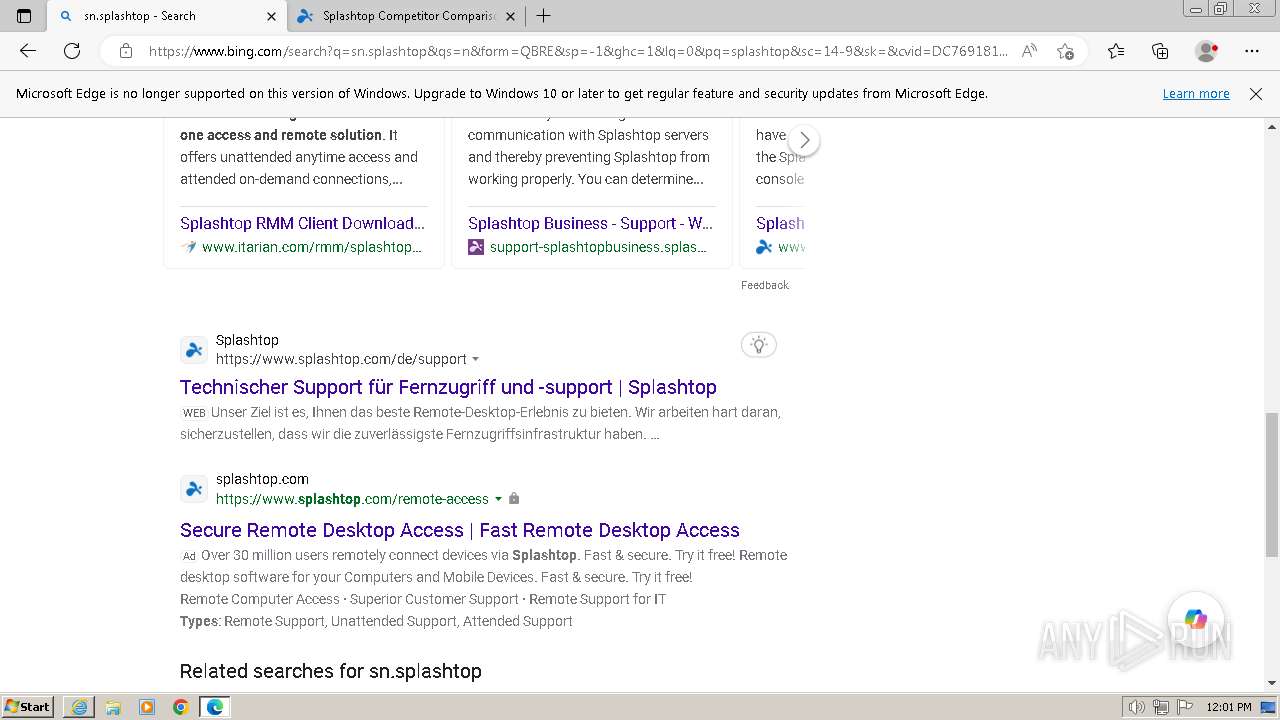
Task: Open Read aloud from address bar
Action: pyautogui.click(x=1029, y=51)
